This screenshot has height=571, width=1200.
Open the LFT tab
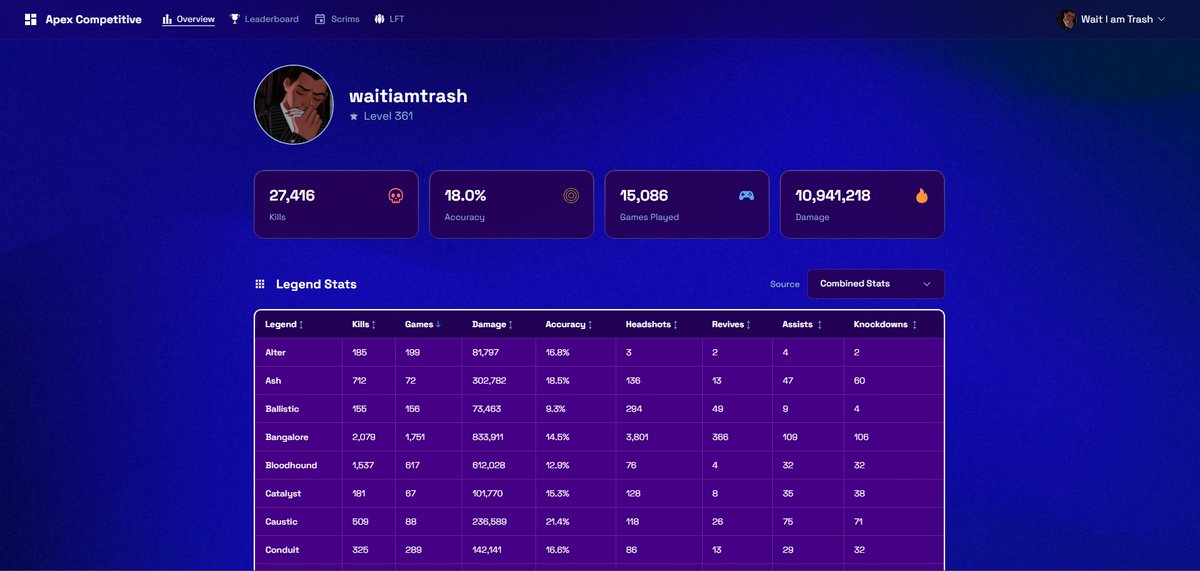click(390, 19)
